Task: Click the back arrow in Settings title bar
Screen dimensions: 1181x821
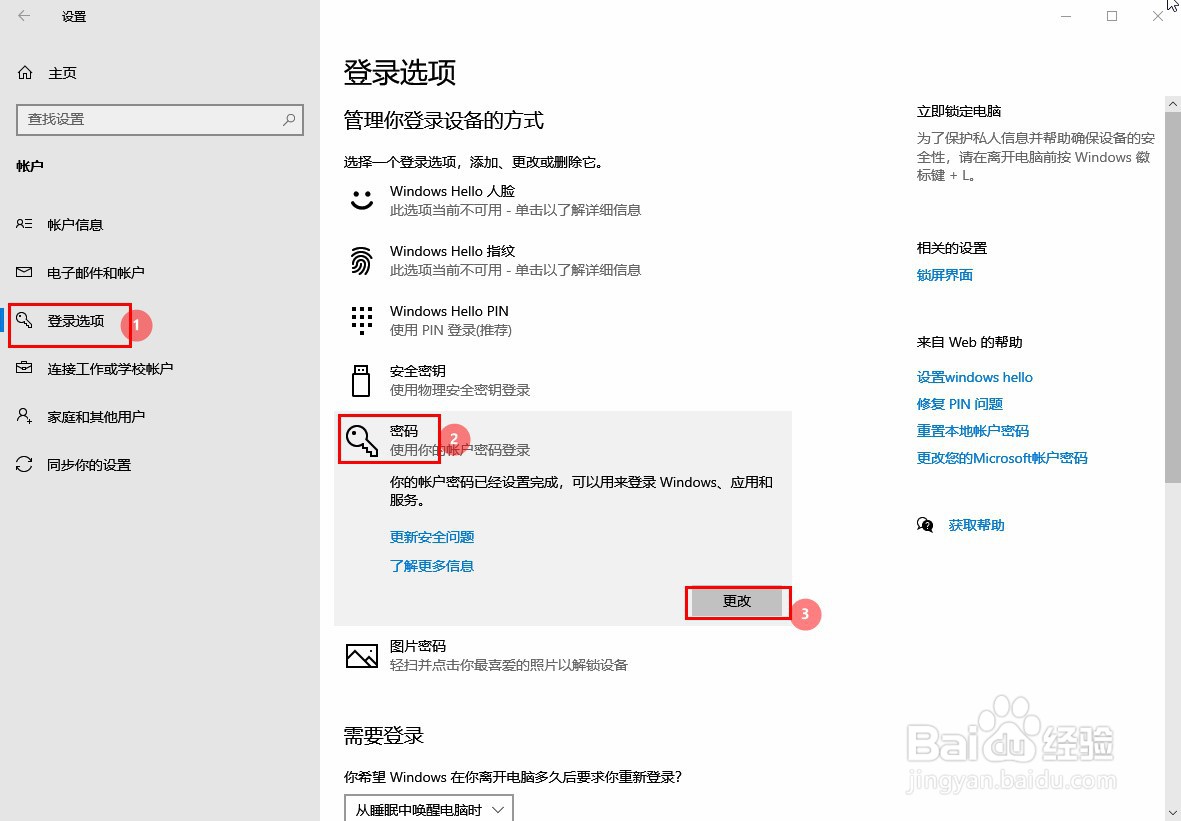Action: tap(24, 16)
